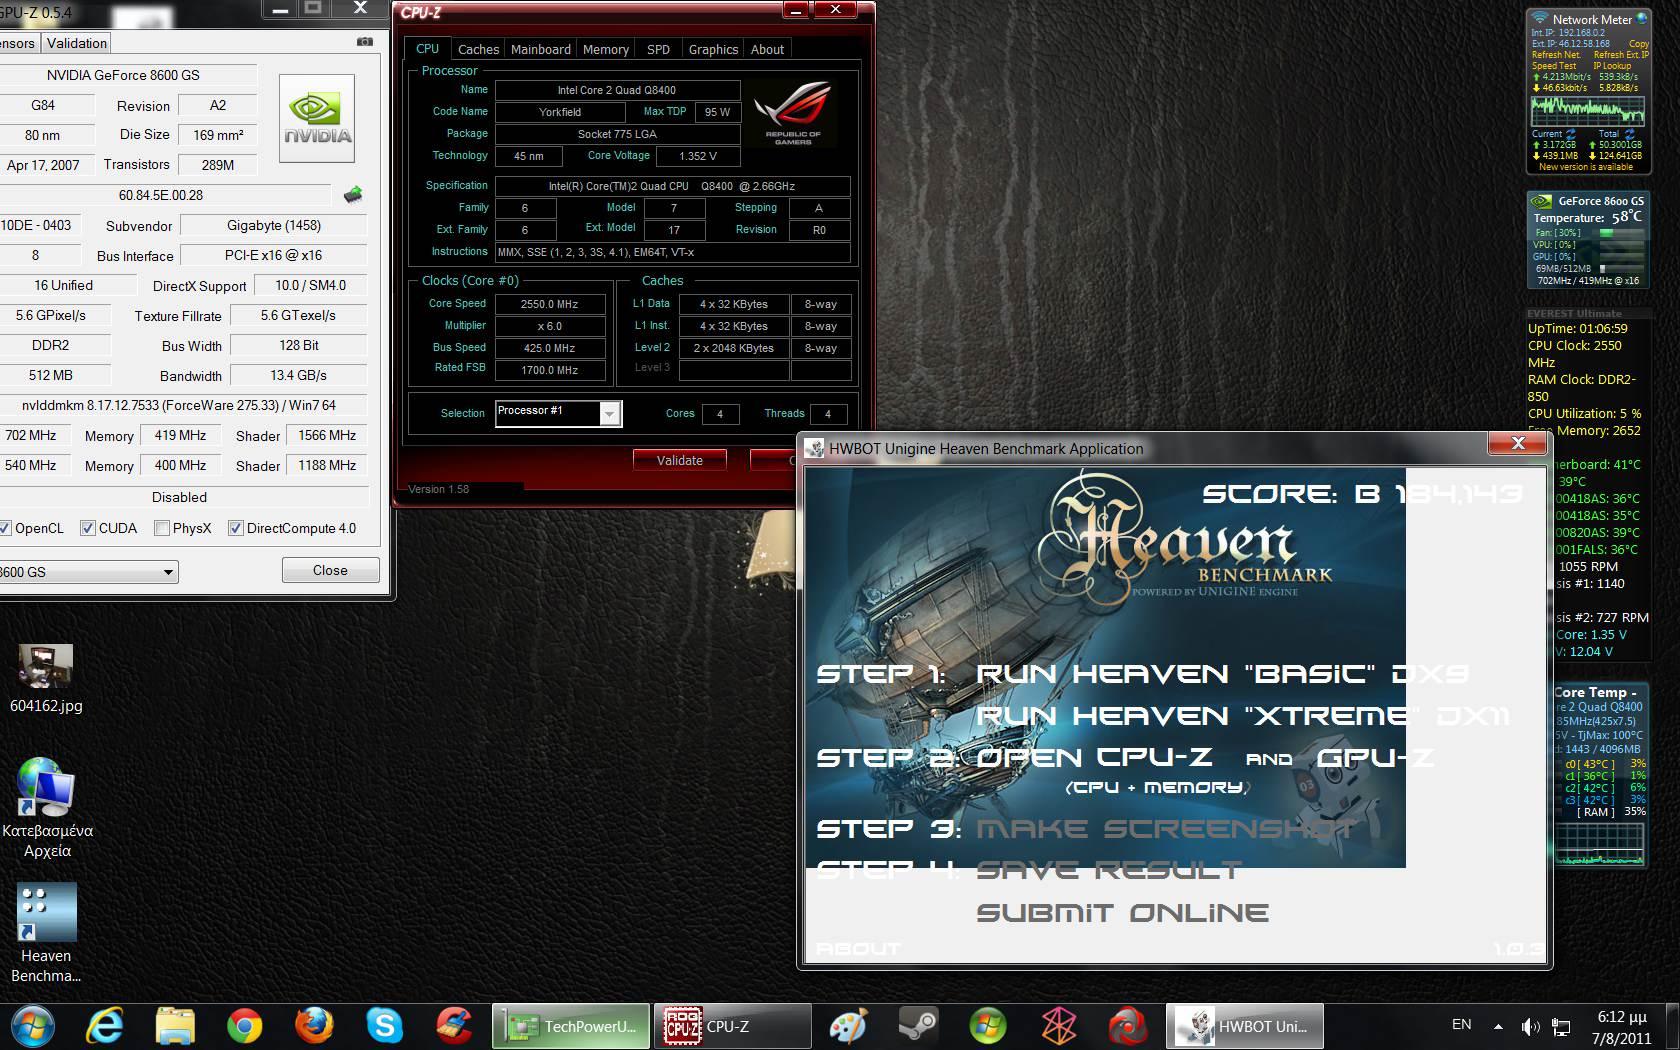
Task: Click the GPU-Z screenshot camera icon
Action: coord(365,42)
